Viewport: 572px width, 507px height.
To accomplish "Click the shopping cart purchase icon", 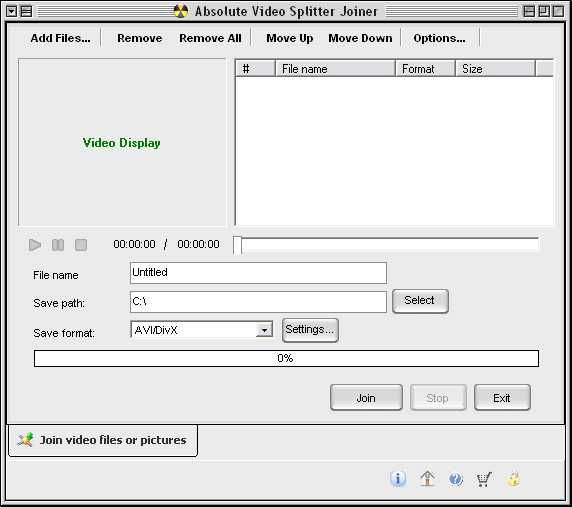I will [484, 479].
